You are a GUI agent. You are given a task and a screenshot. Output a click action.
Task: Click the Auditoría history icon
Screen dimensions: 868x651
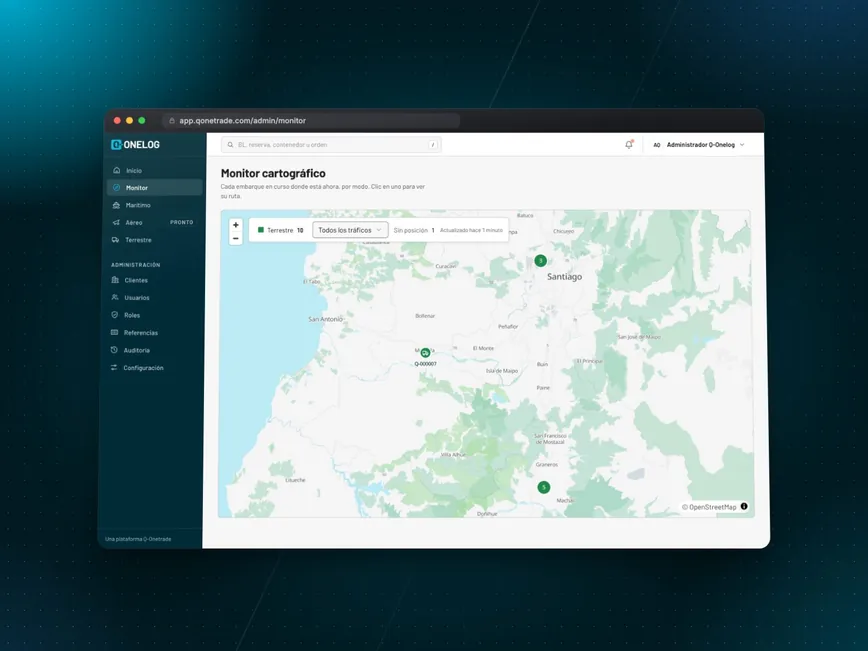click(x=114, y=350)
